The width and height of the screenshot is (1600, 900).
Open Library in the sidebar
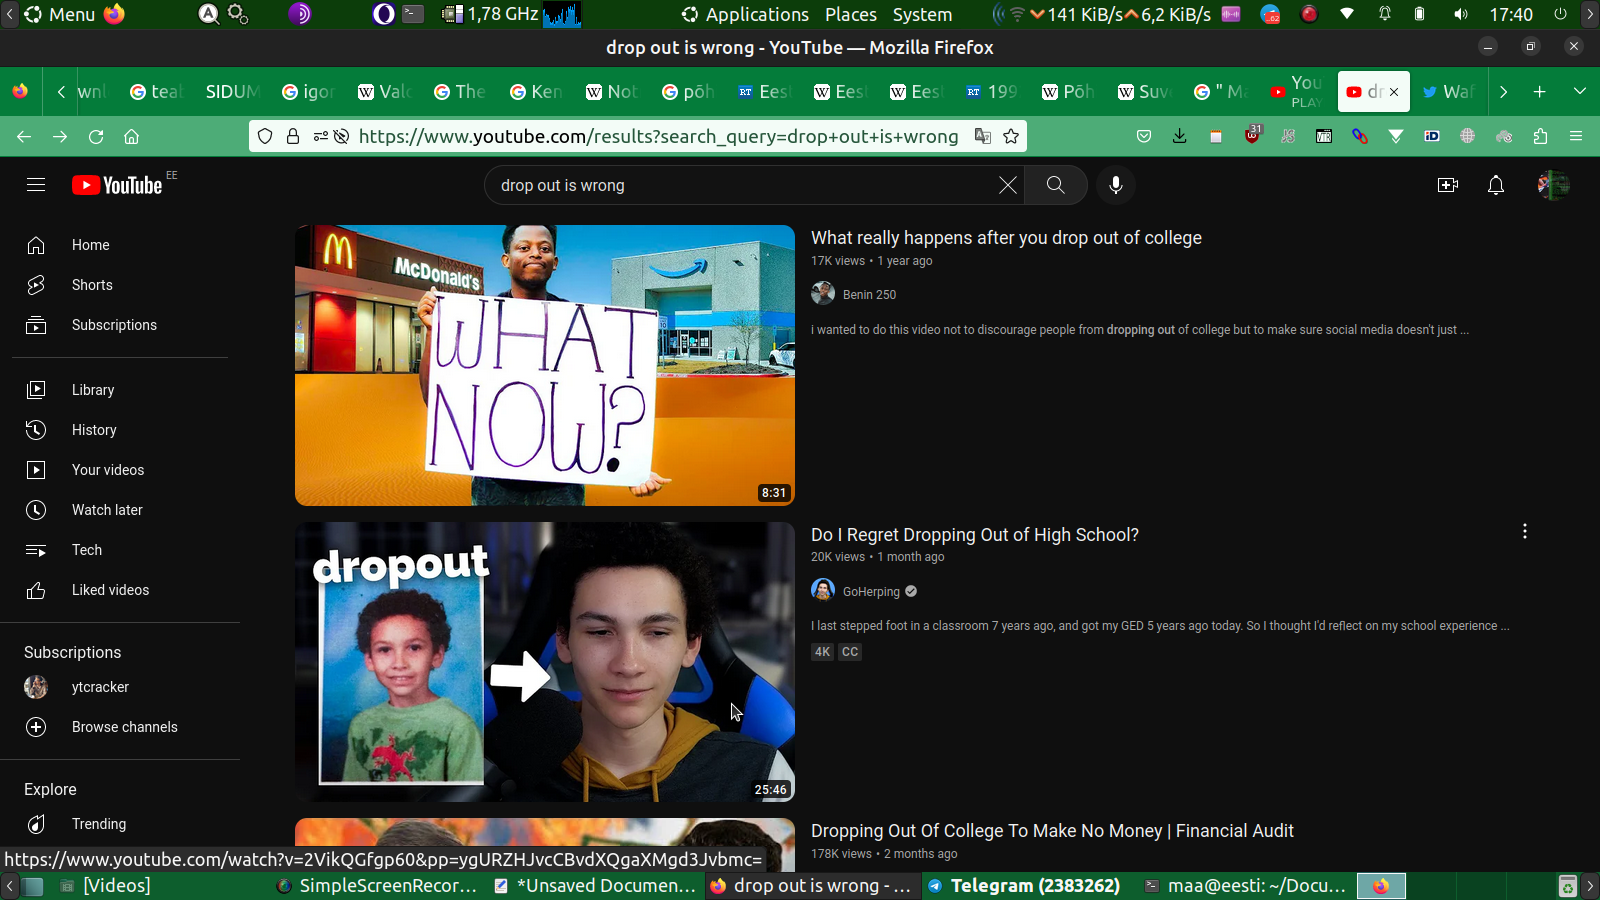pos(120,390)
